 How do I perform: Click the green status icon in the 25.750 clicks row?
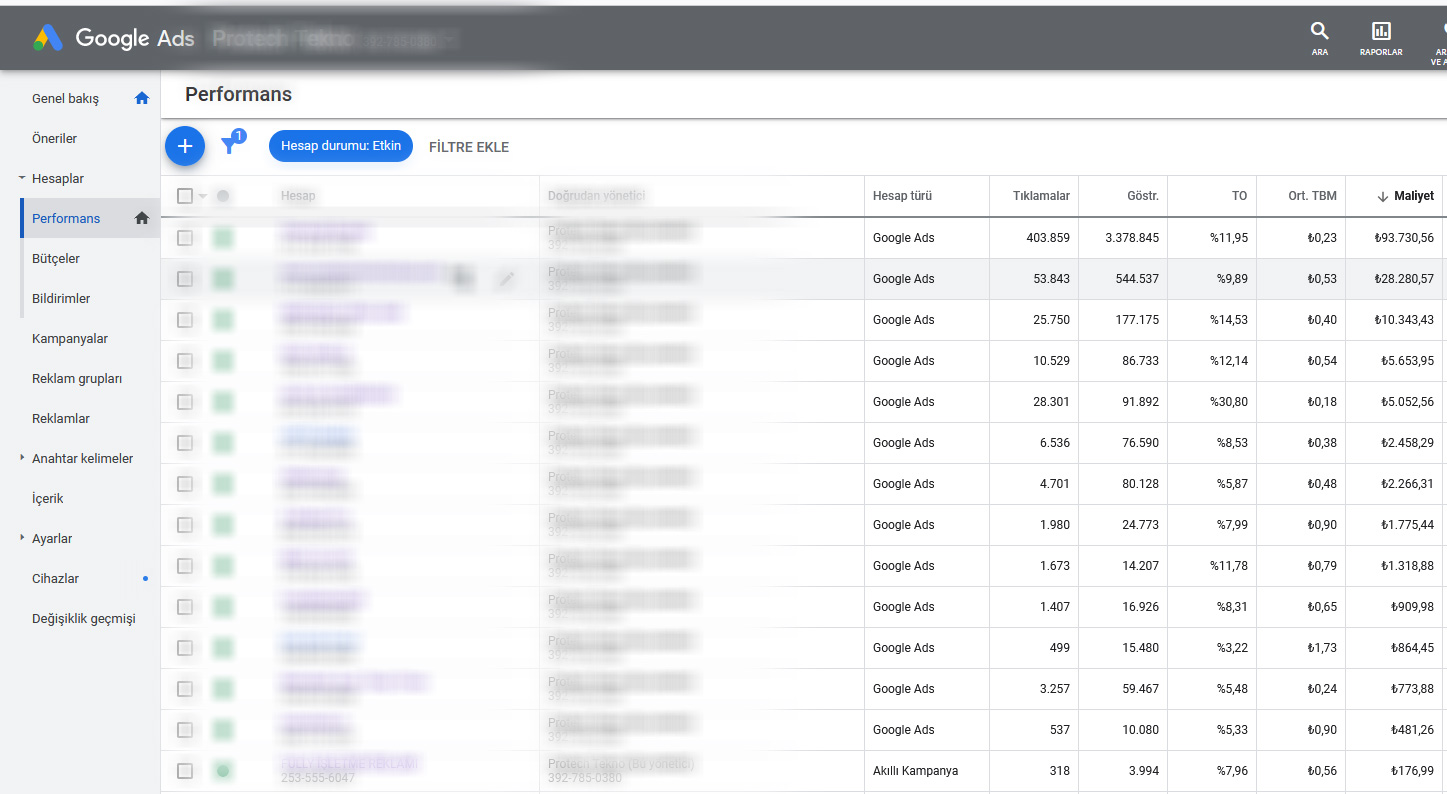point(223,320)
